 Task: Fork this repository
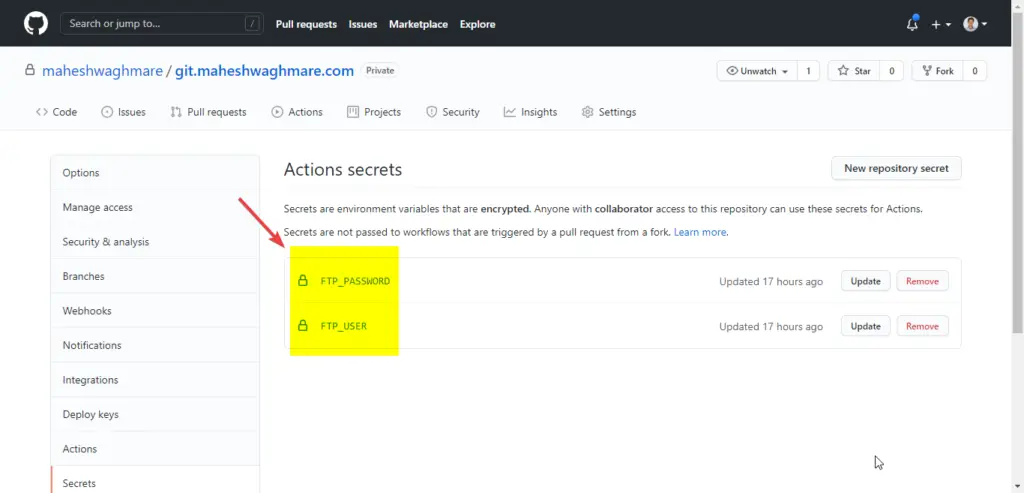[937, 71]
